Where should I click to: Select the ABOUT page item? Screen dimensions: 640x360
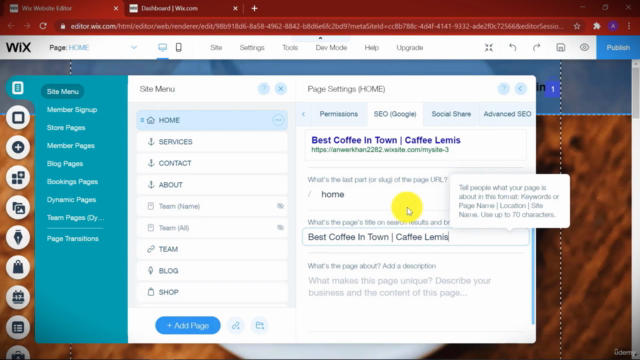(x=212, y=185)
